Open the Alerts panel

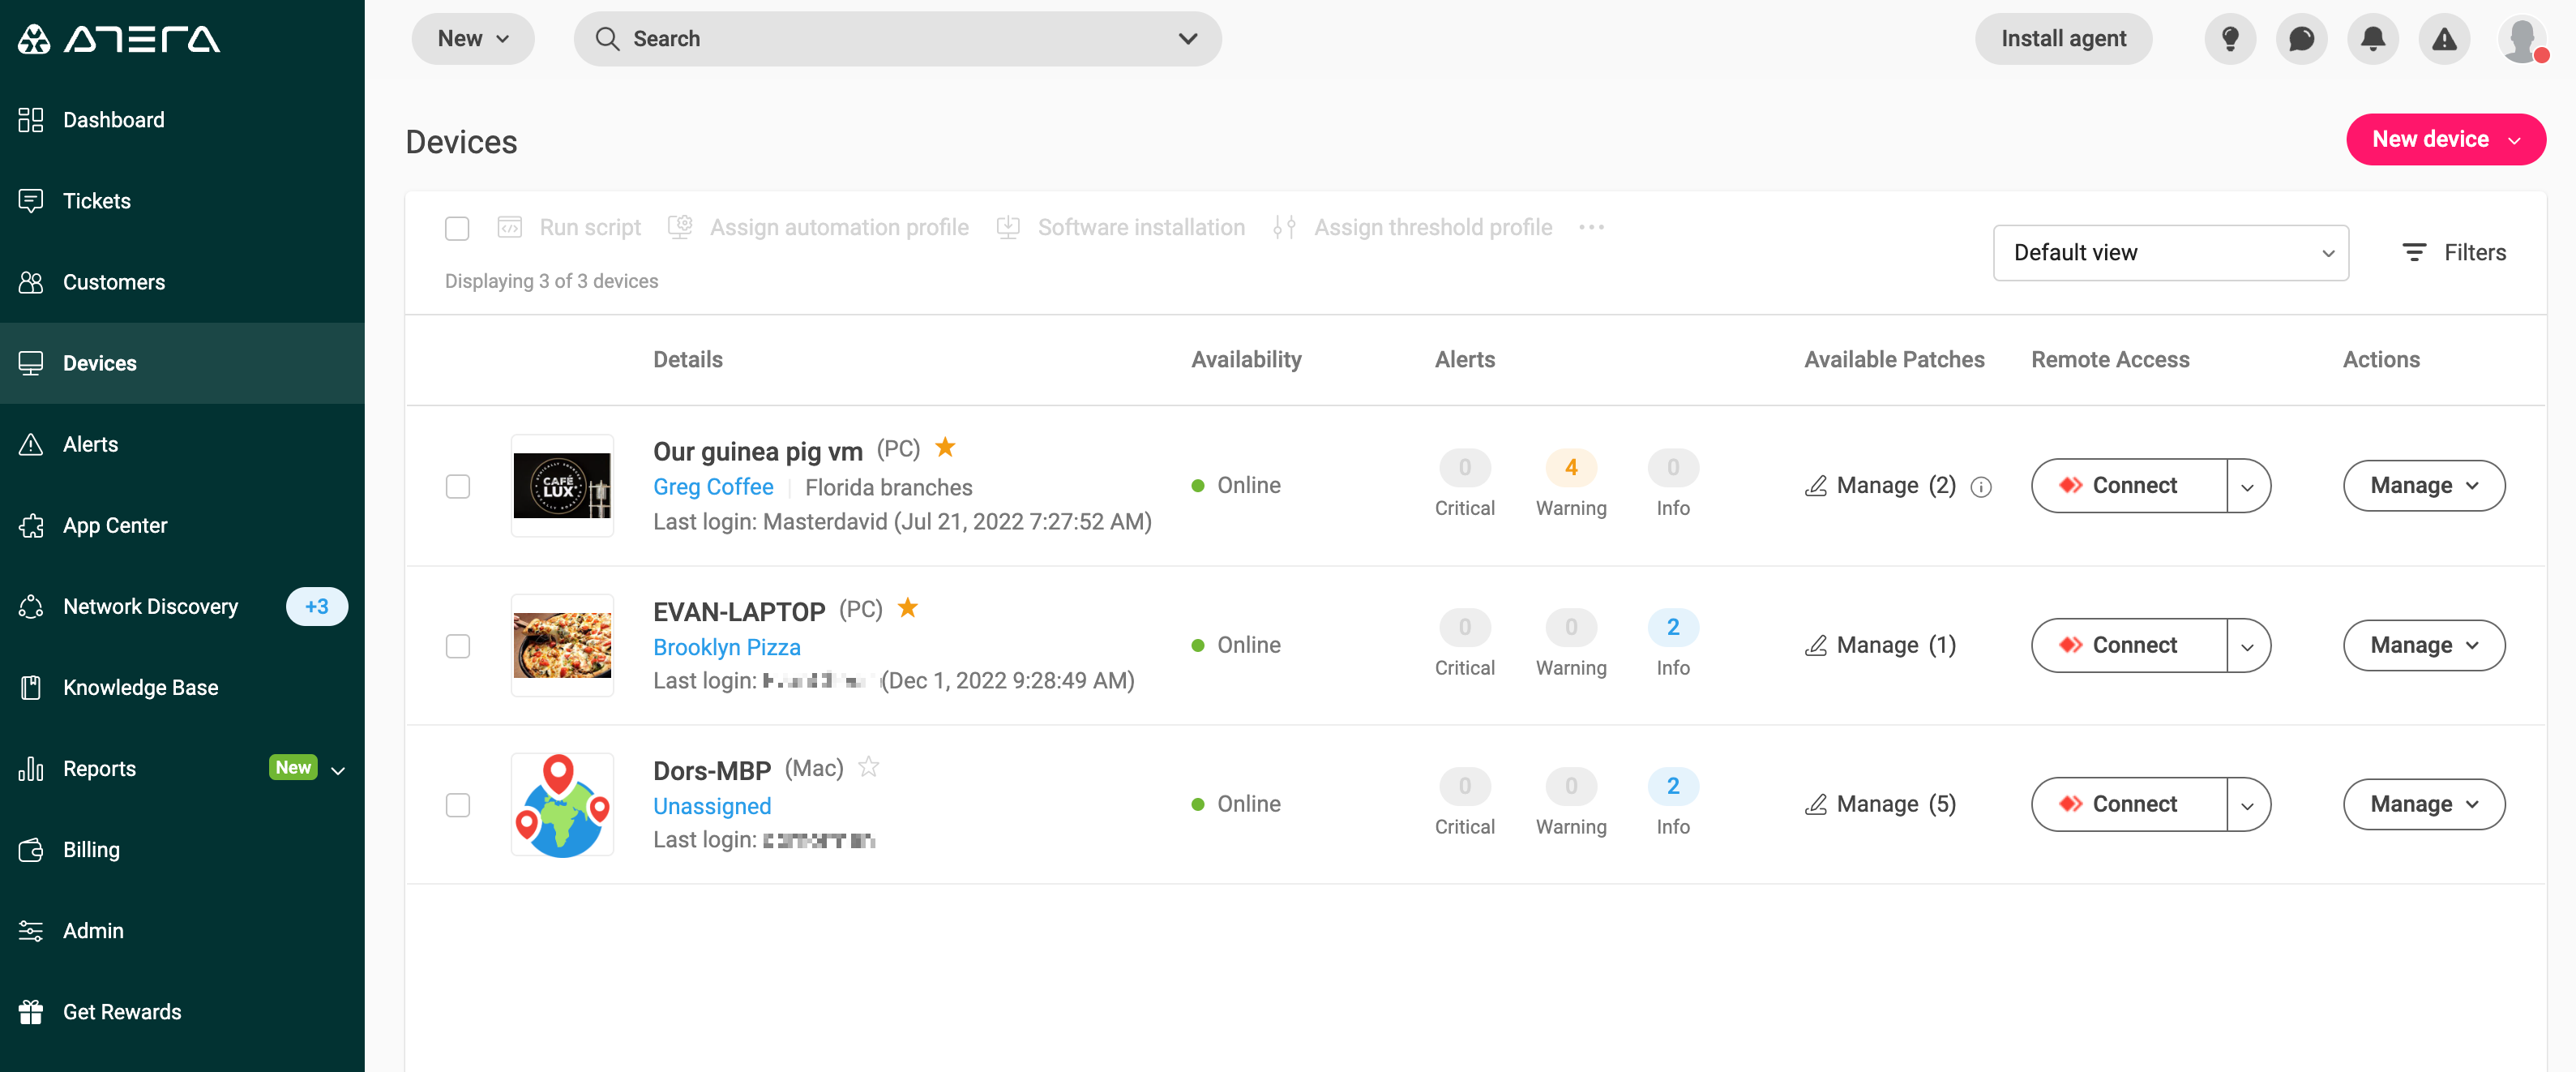[91, 443]
